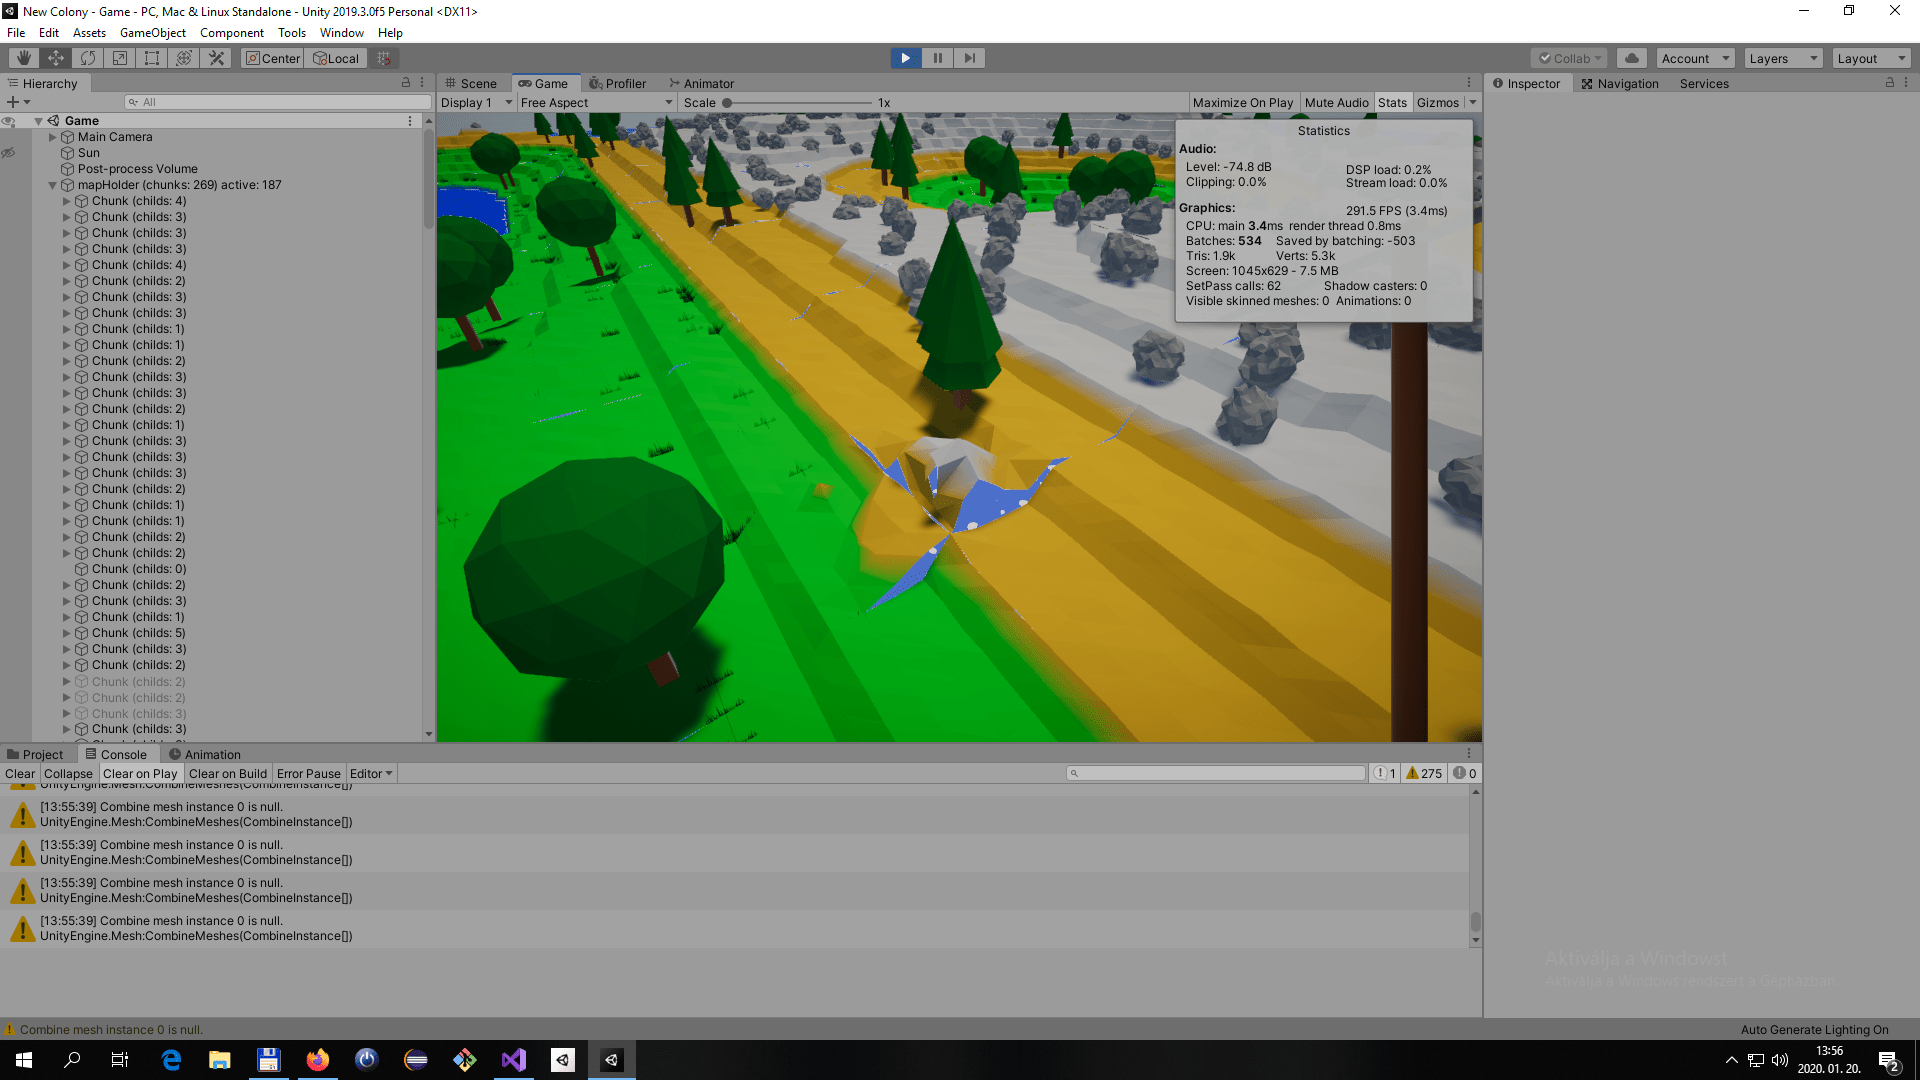Open the Layers dropdown
1920x1080 pixels.
1783,58
